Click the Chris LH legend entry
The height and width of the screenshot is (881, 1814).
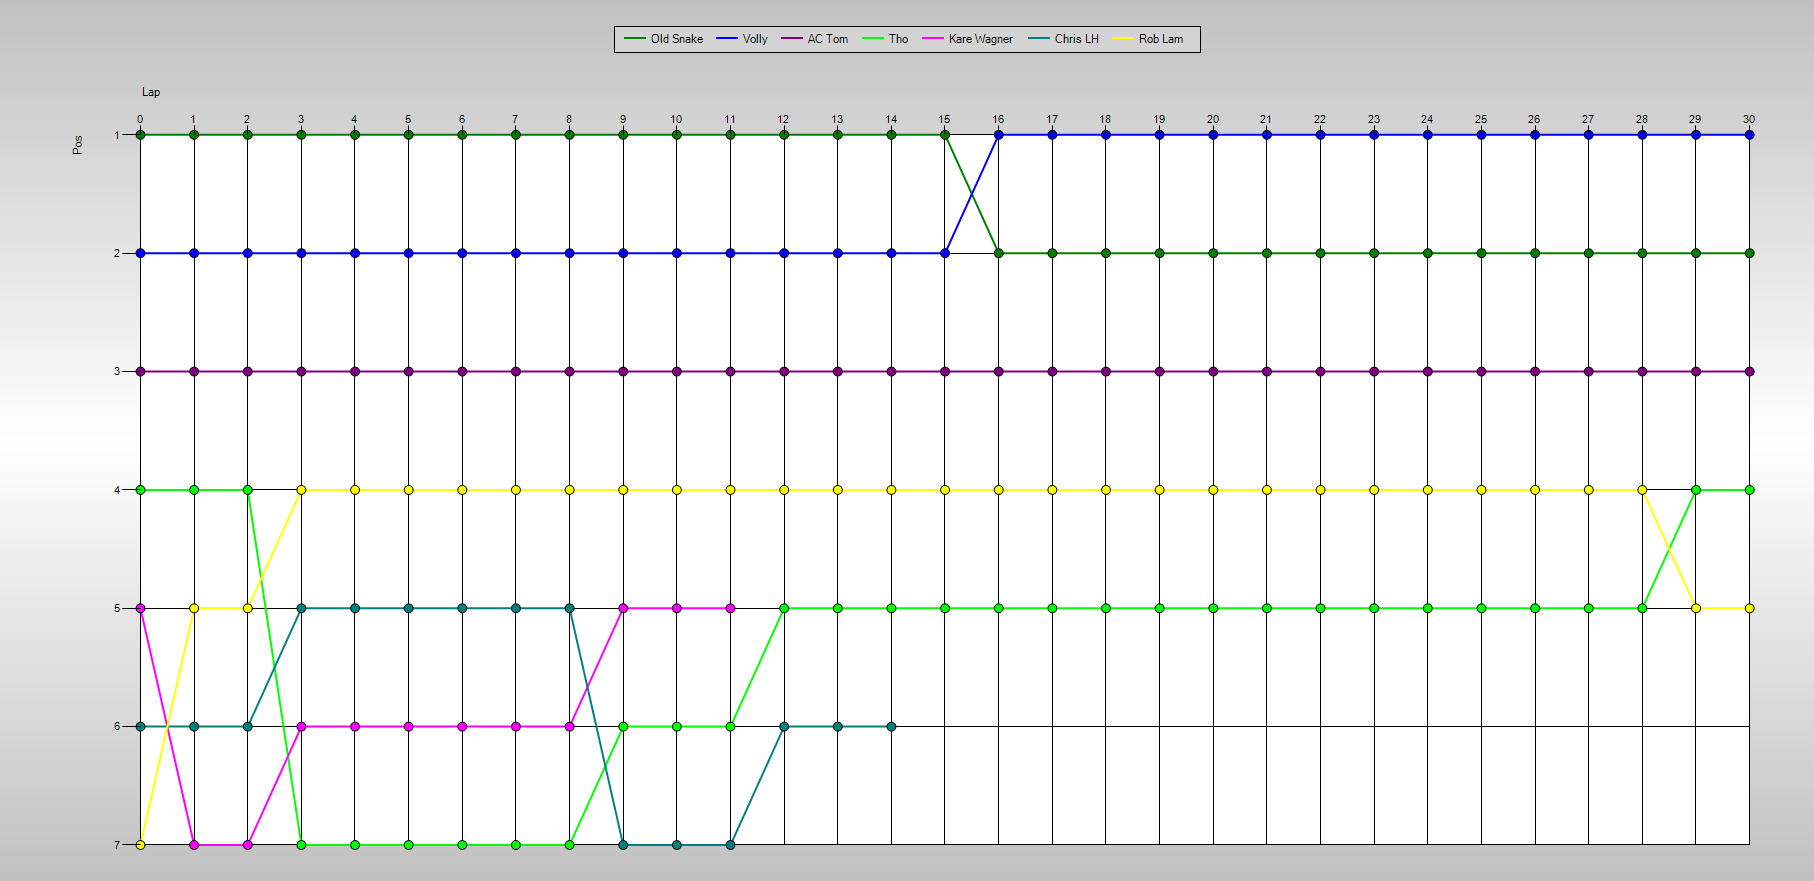(x=1063, y=39)
